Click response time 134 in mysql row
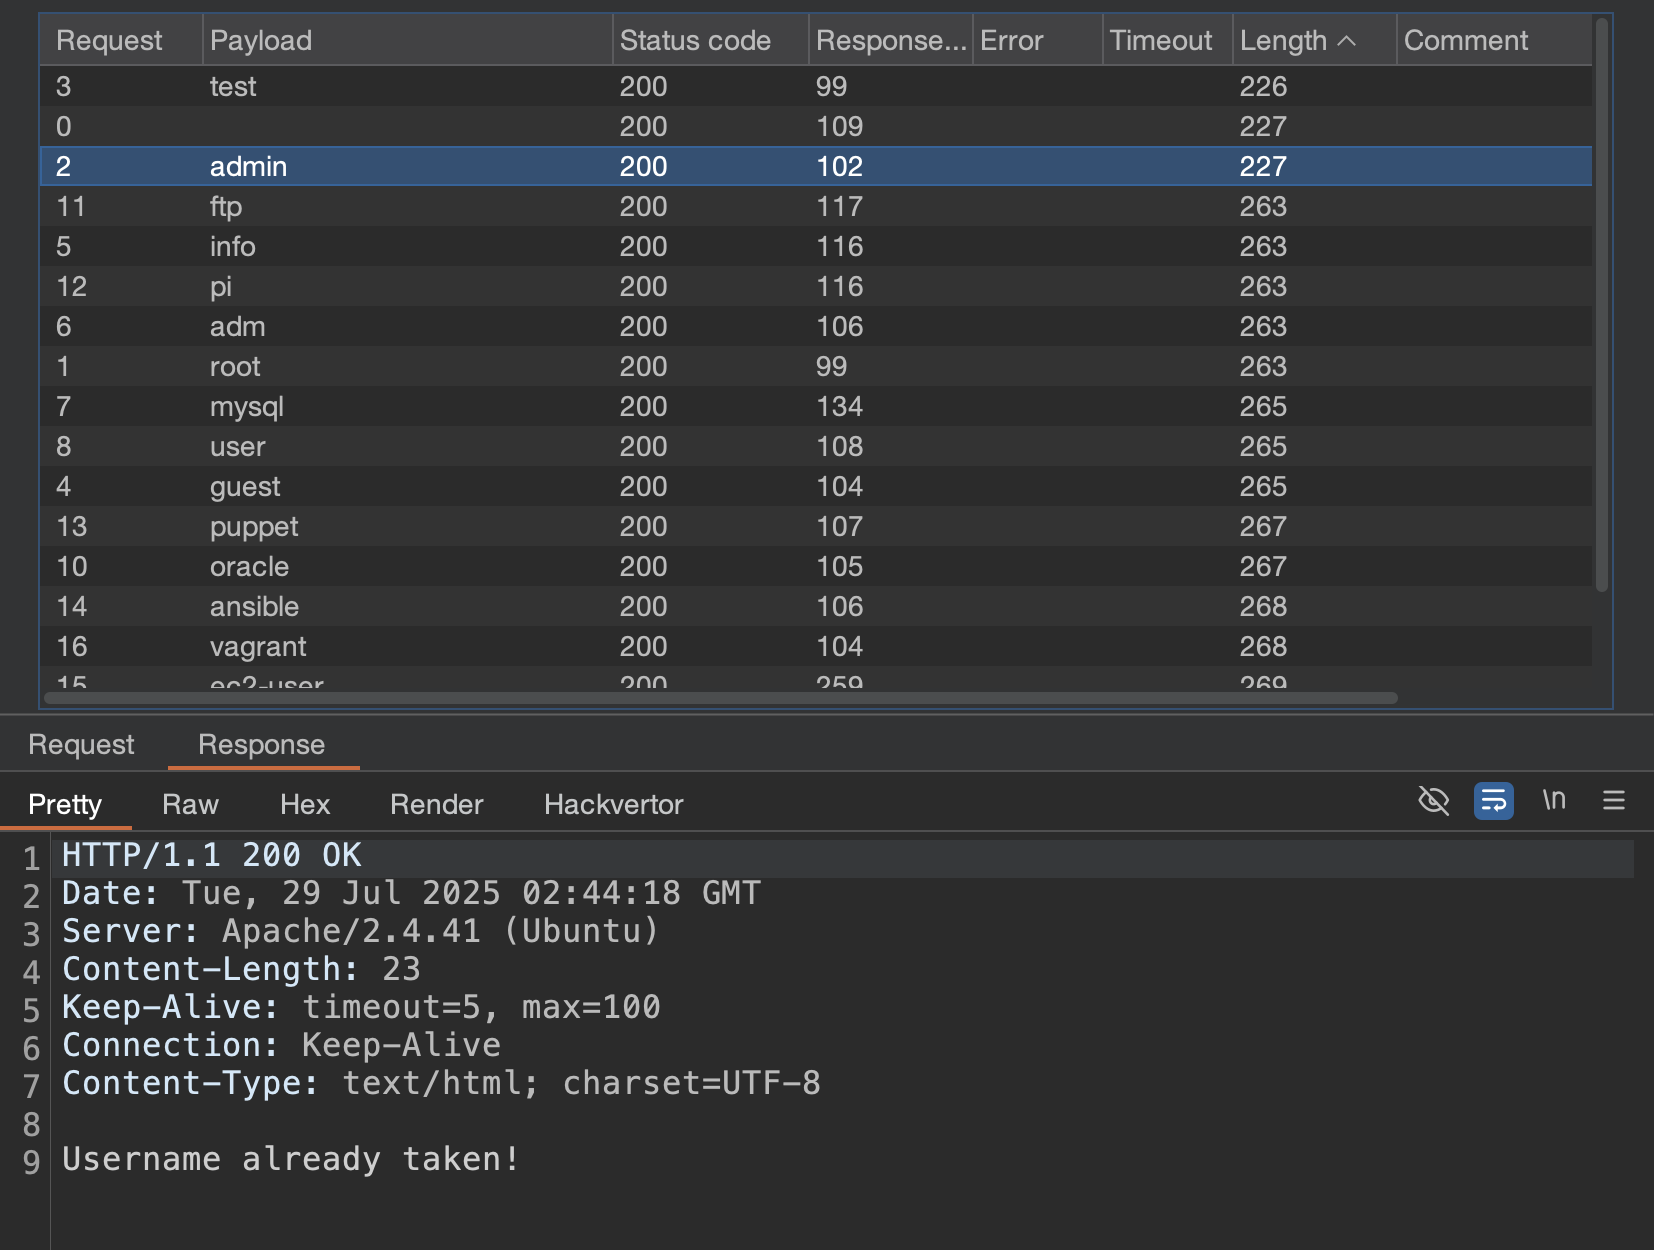The image size is (1654, 1250). pyautogui.click(x=839, y=406)
